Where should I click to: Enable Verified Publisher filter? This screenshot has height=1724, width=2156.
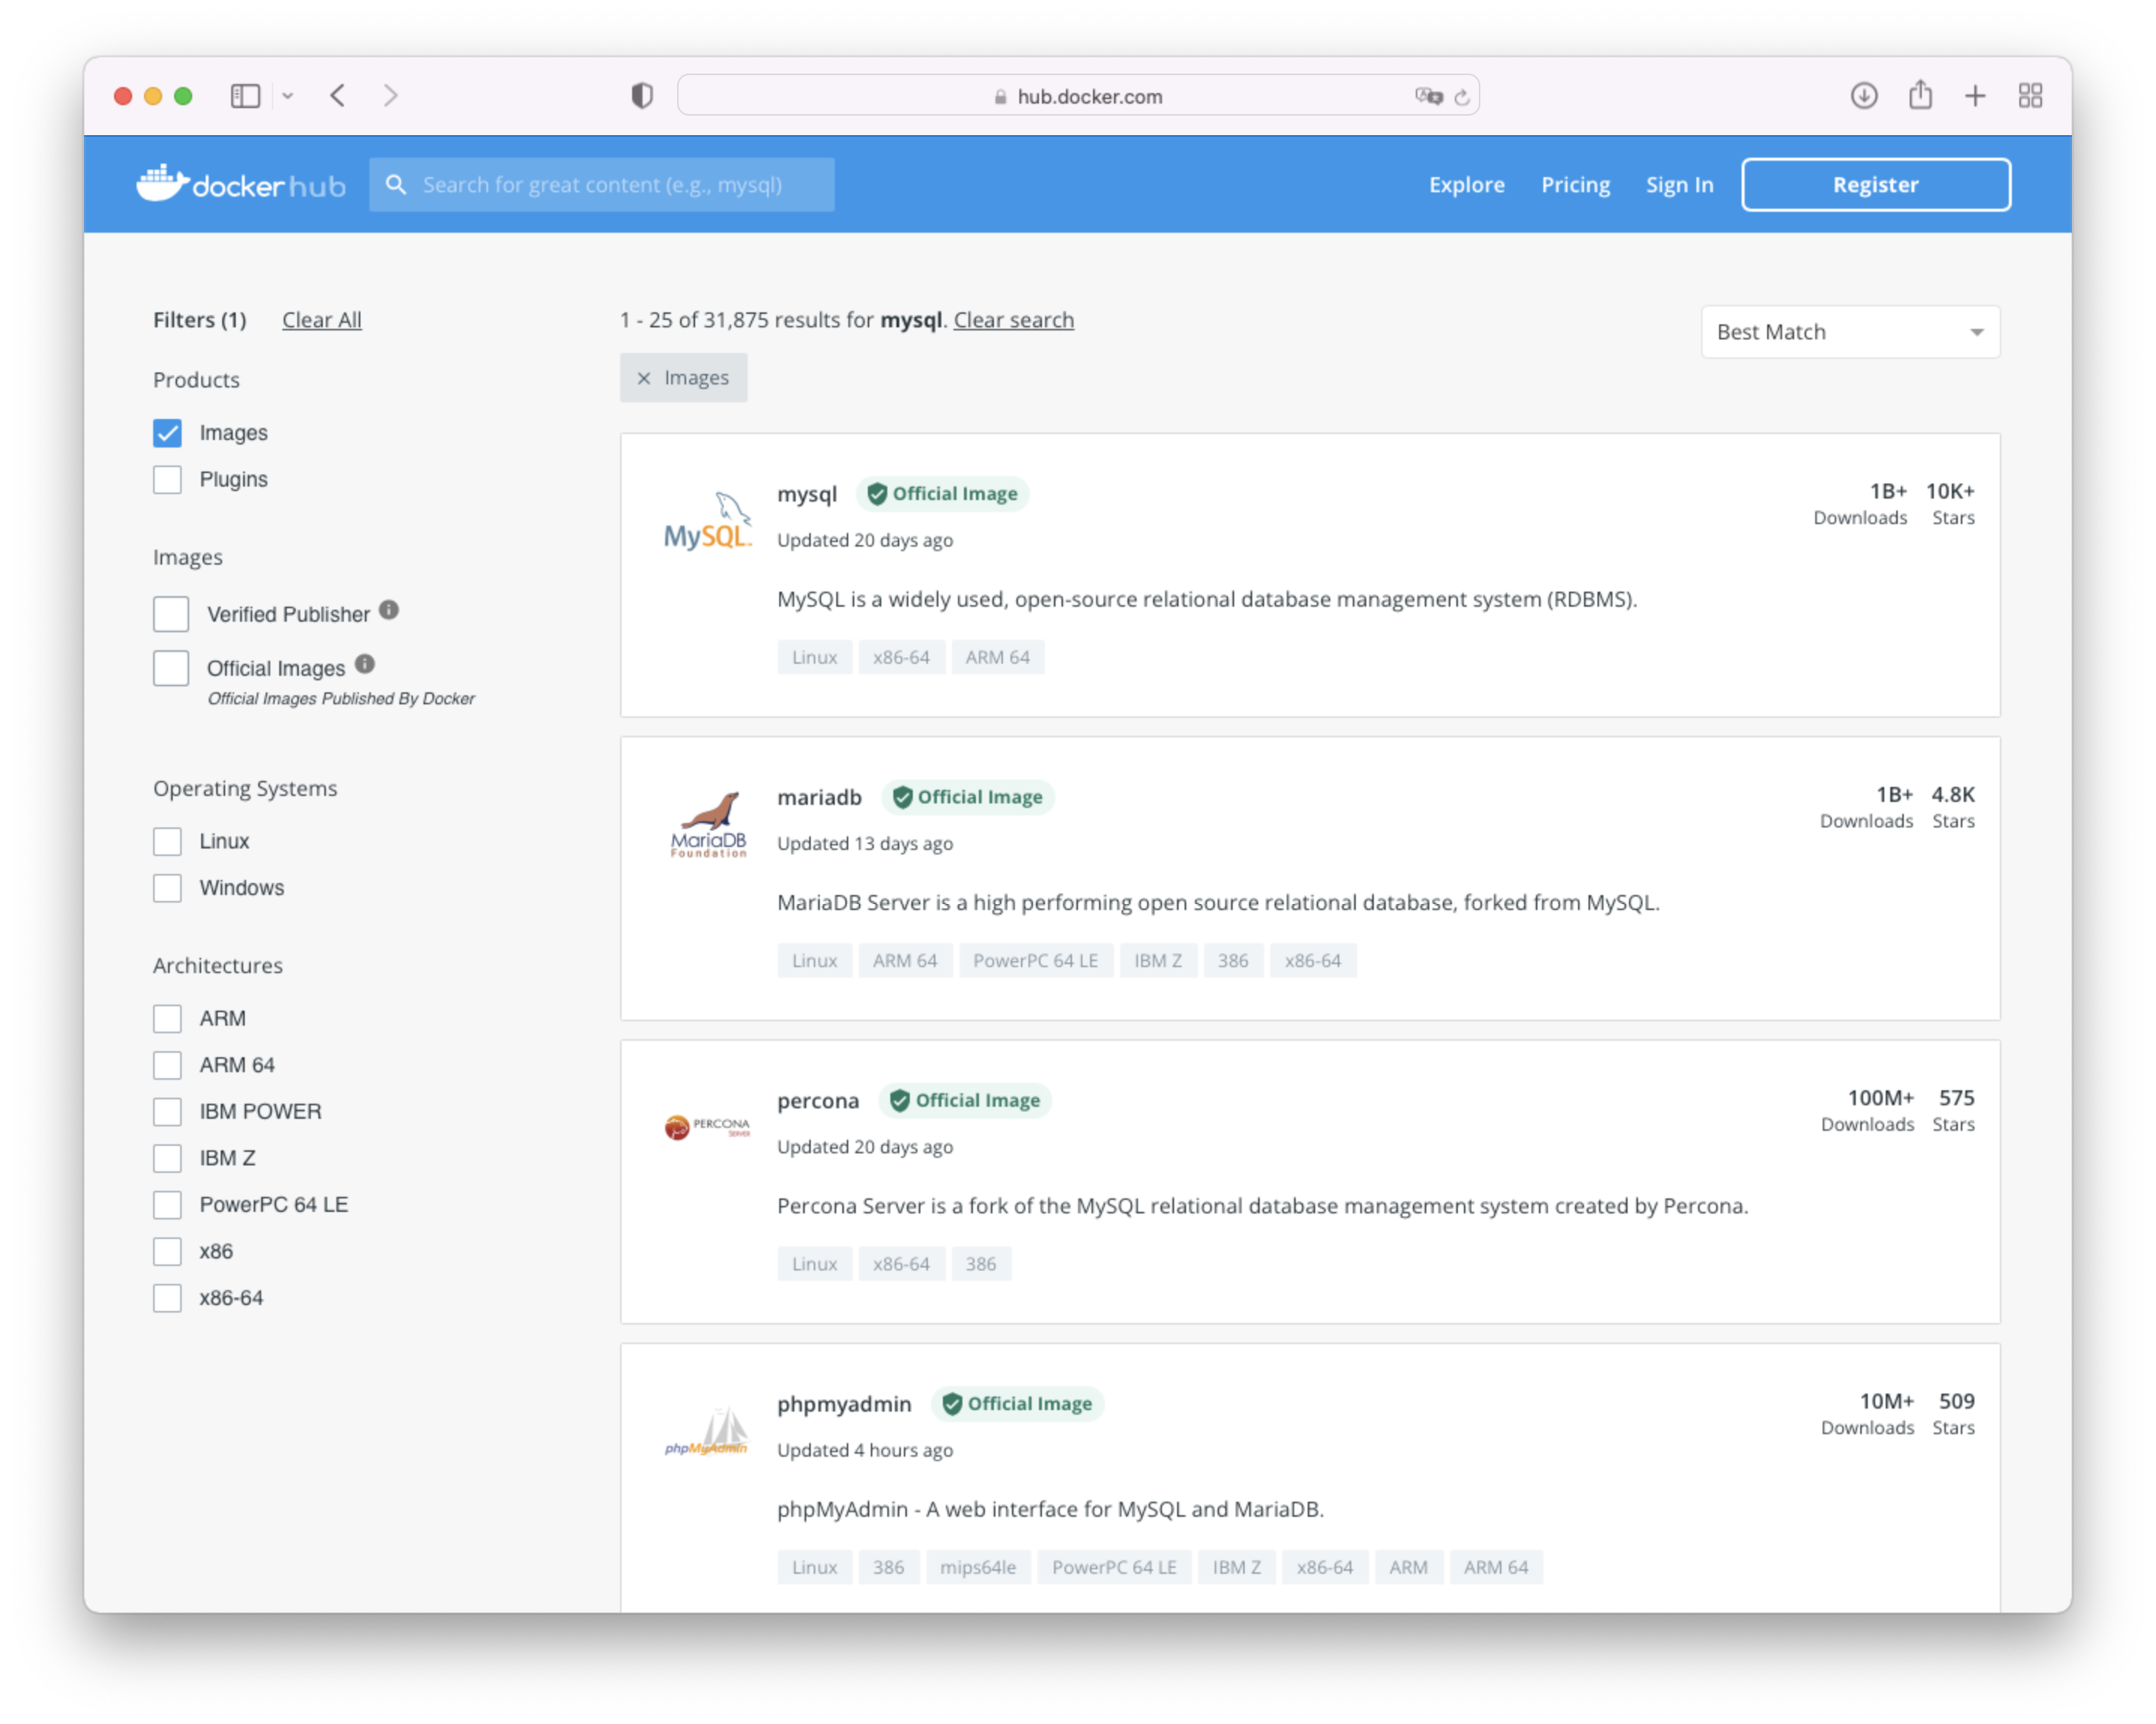171,614
